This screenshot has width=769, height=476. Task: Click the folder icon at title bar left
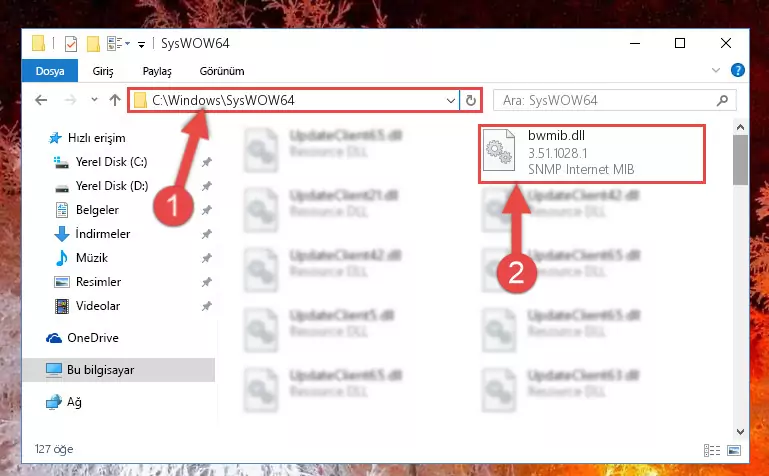[x=39, y=43]
